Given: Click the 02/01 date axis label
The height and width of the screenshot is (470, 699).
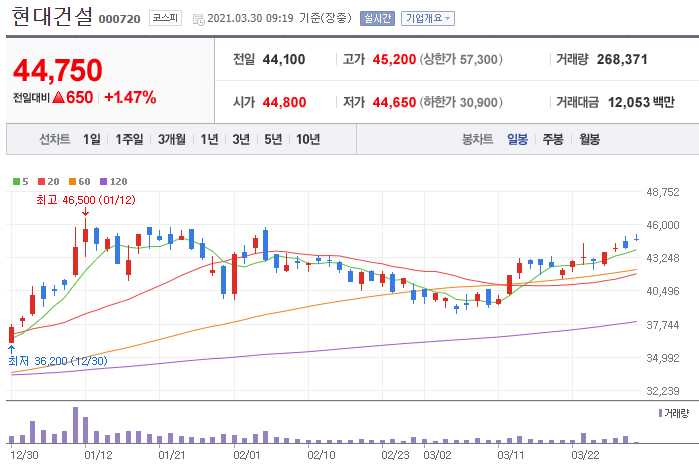Looking at the screenshot, I should [247, 455].
